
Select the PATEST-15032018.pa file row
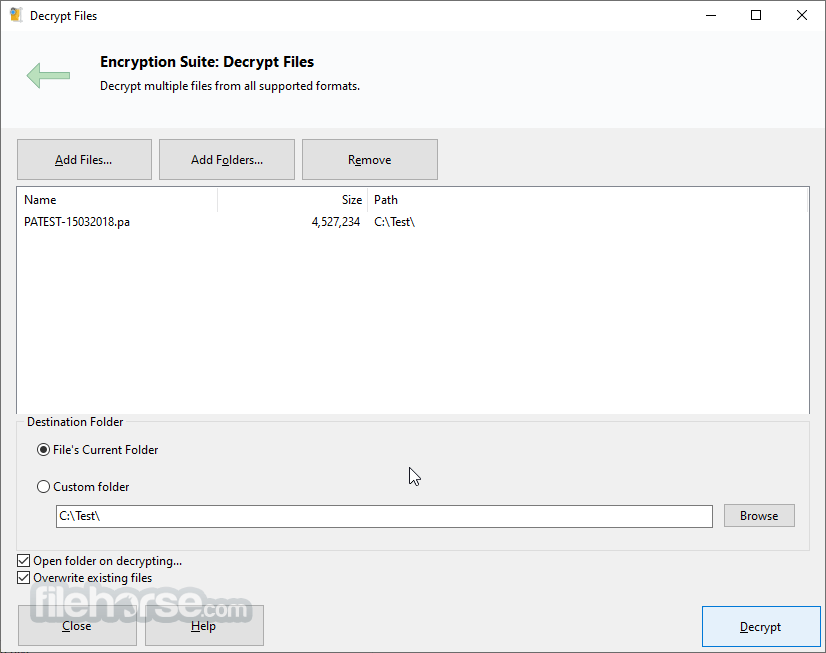[412, 222]
